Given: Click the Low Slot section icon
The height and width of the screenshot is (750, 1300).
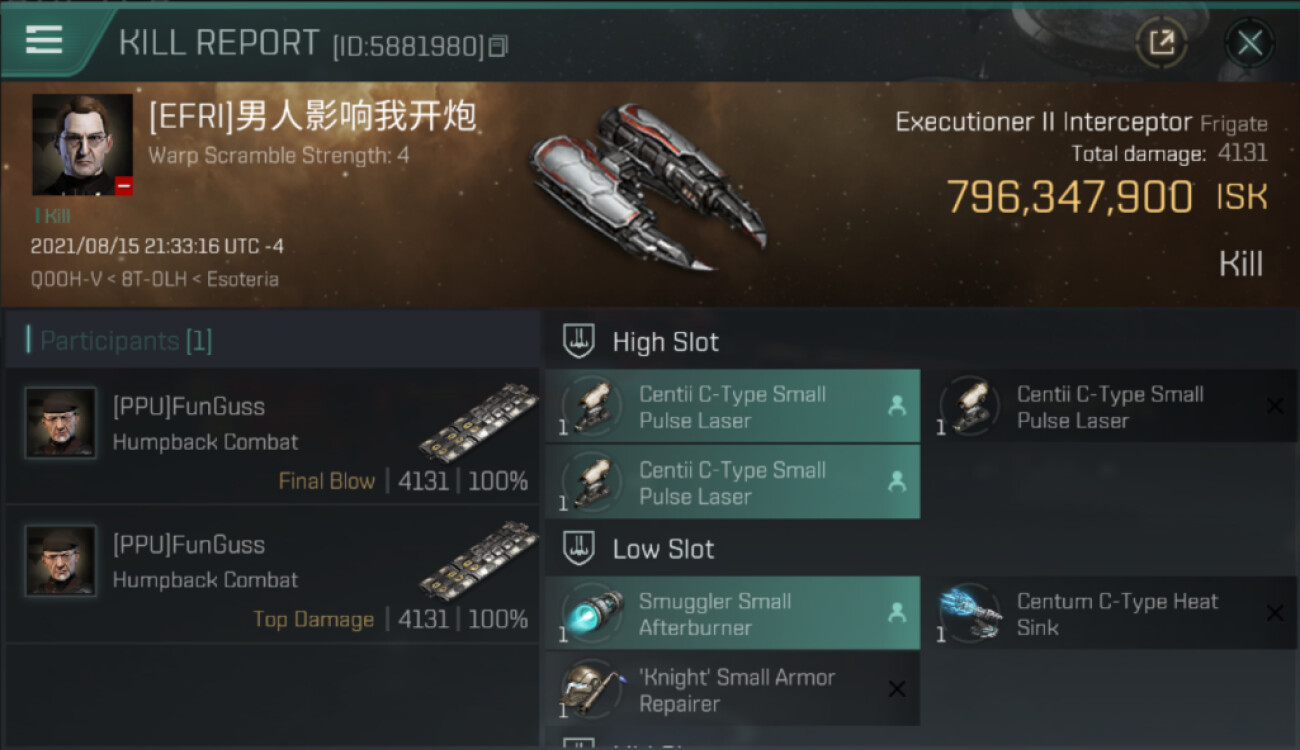Looking at the screenshot, I should point(579,548).
